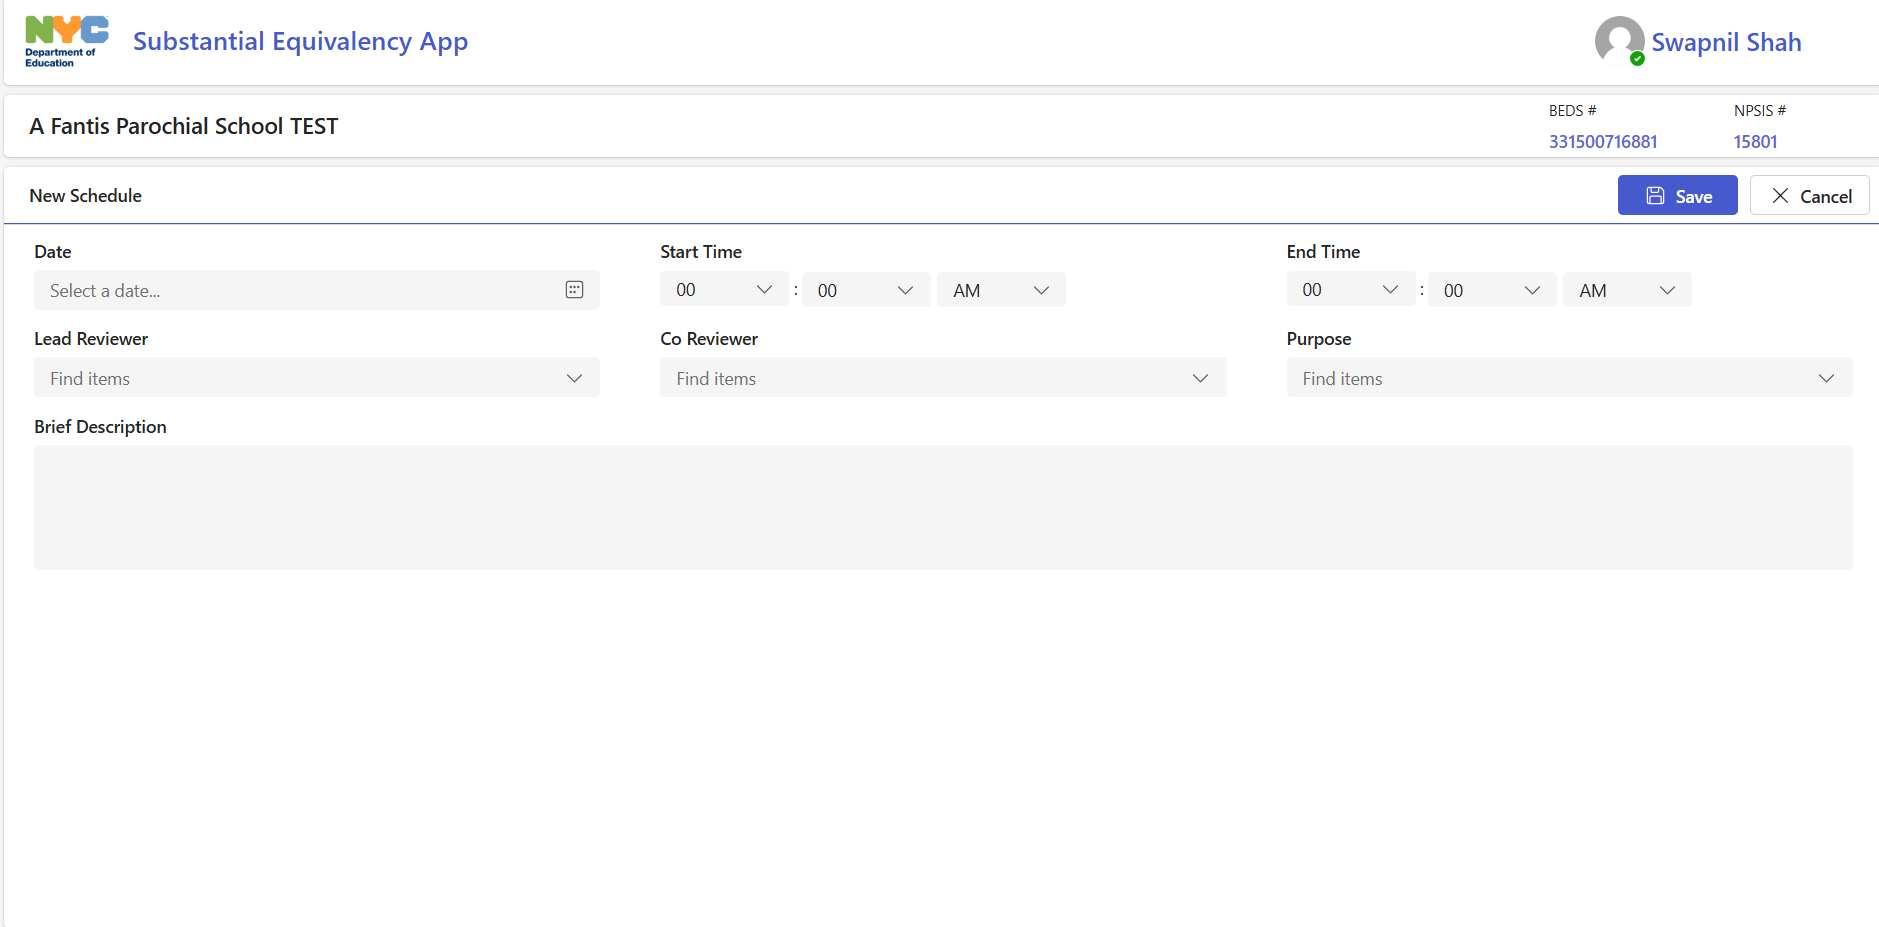Open the Start Time hour dropdown
The width and height of the screenshot is (1879, 927).
[x=724, y=290]
